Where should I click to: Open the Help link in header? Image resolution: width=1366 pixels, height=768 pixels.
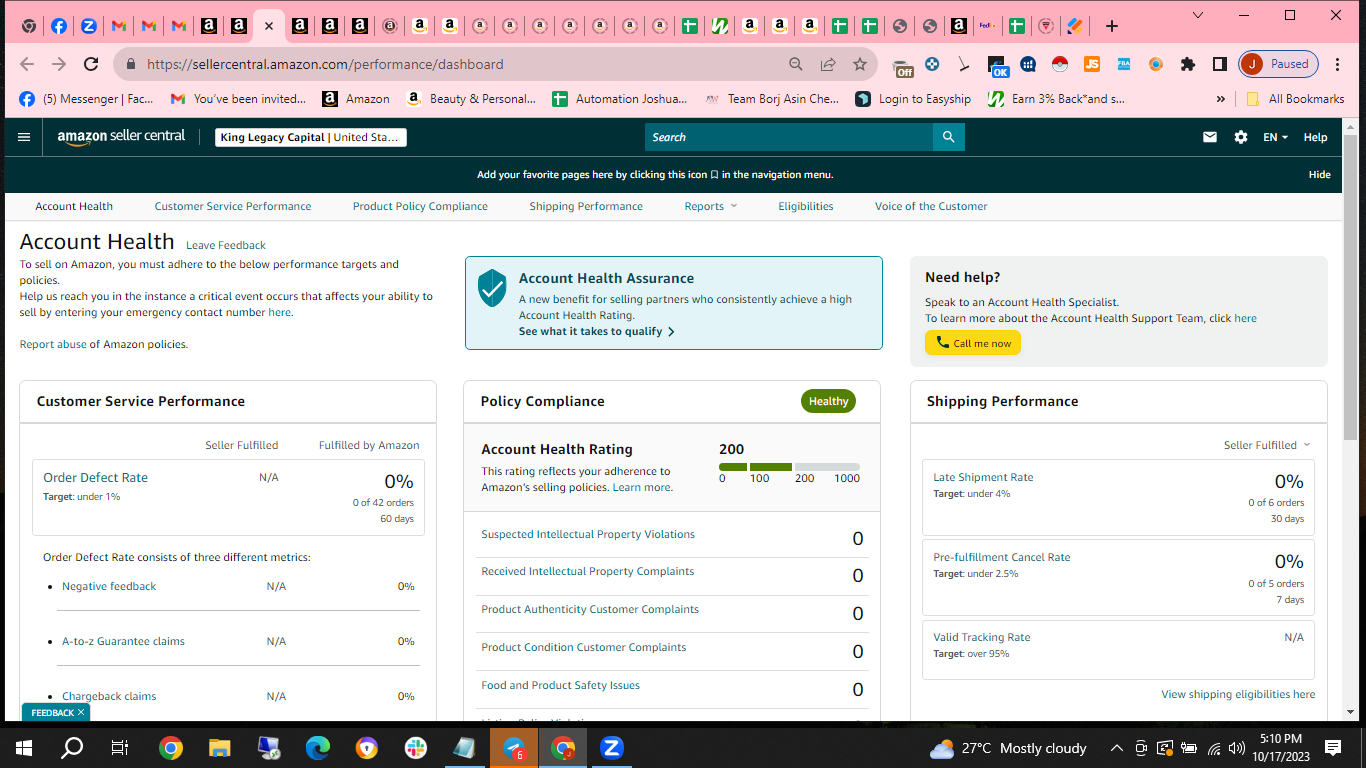click(1315, 137)
